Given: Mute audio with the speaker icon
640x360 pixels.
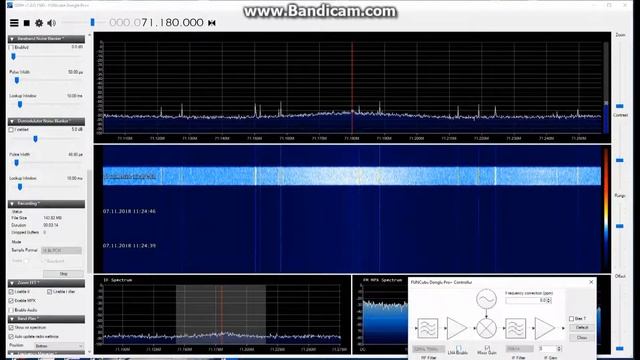Looking at the screenshot, I should coord(52,23).
